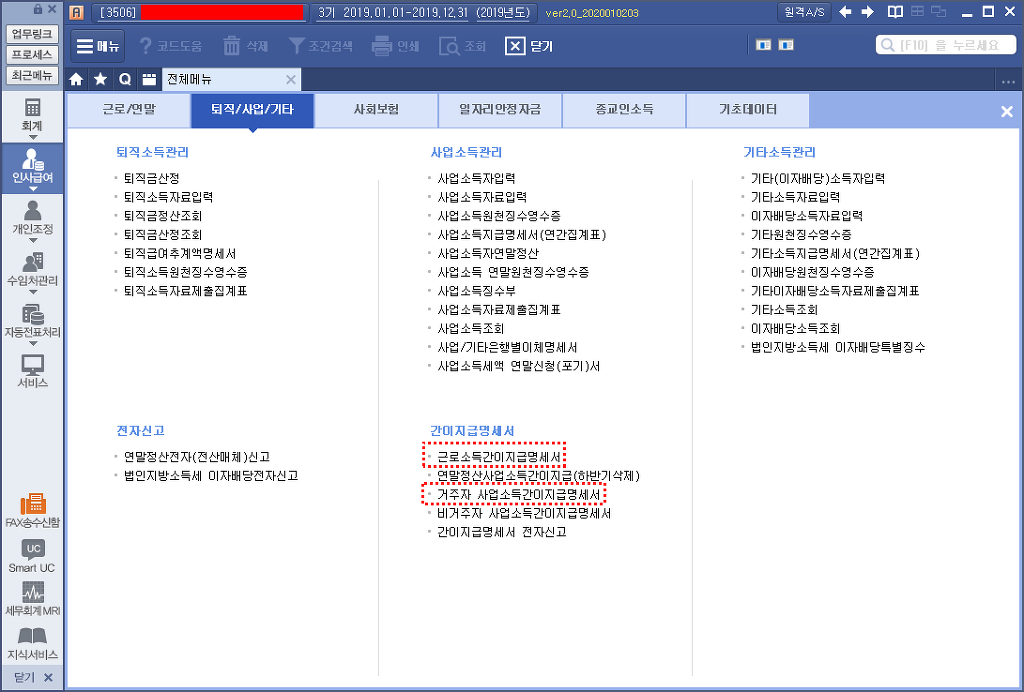Expand the 개인조정 sidebar dropdown arrow
1024x692 pixels.
point(32,241)
